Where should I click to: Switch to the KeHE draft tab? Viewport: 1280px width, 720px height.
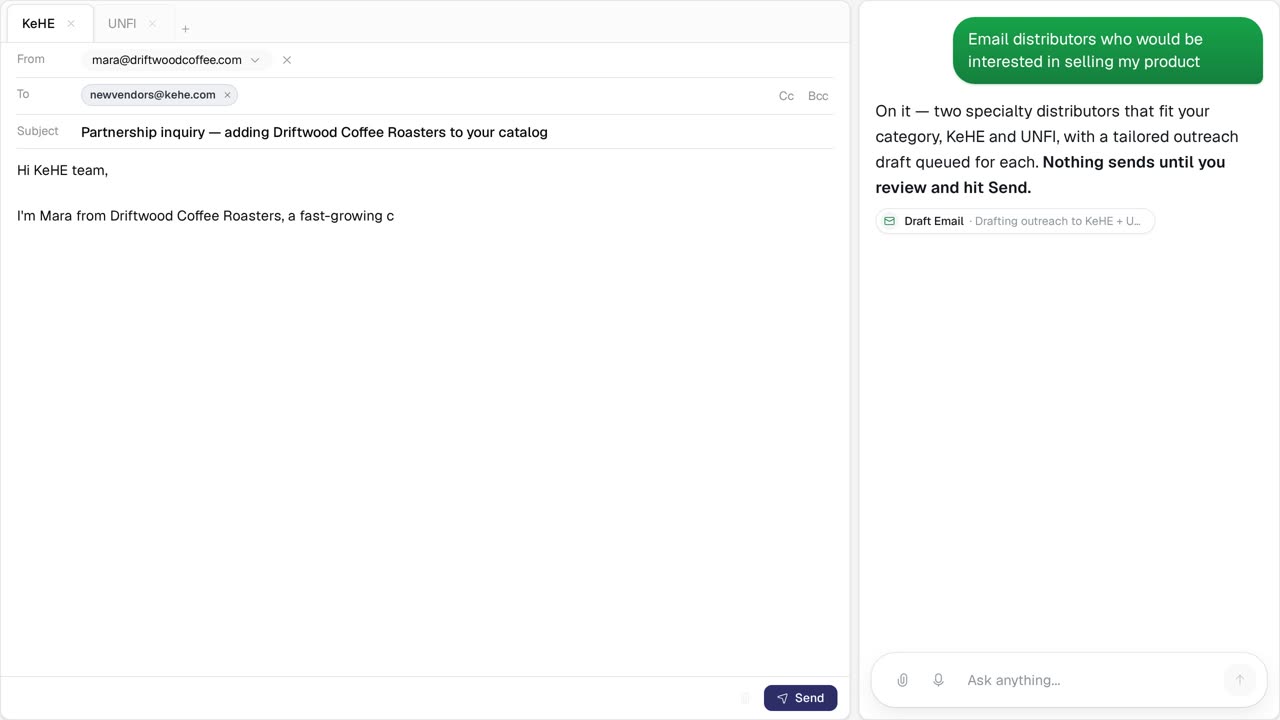click(49, 23)
